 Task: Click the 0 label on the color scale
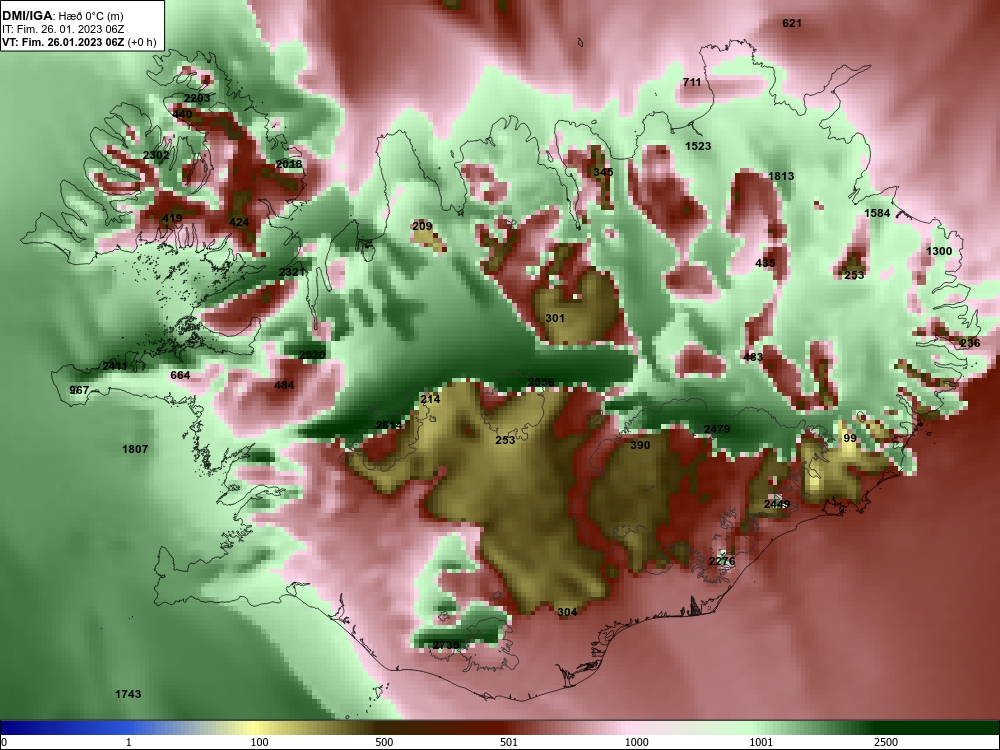tap(4, 742)
